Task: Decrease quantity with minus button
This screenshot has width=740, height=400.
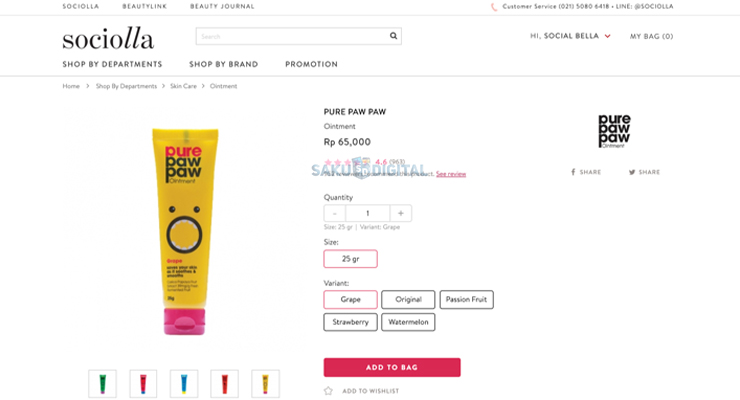Action: [335, 213]
